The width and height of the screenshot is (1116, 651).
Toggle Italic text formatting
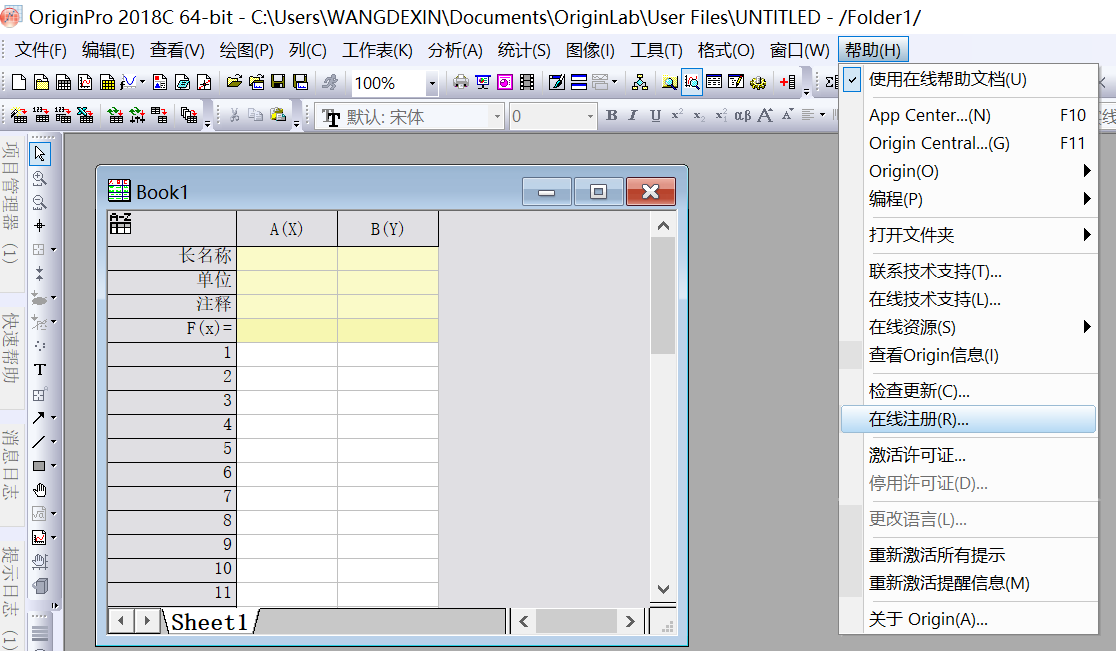[633, 115]
